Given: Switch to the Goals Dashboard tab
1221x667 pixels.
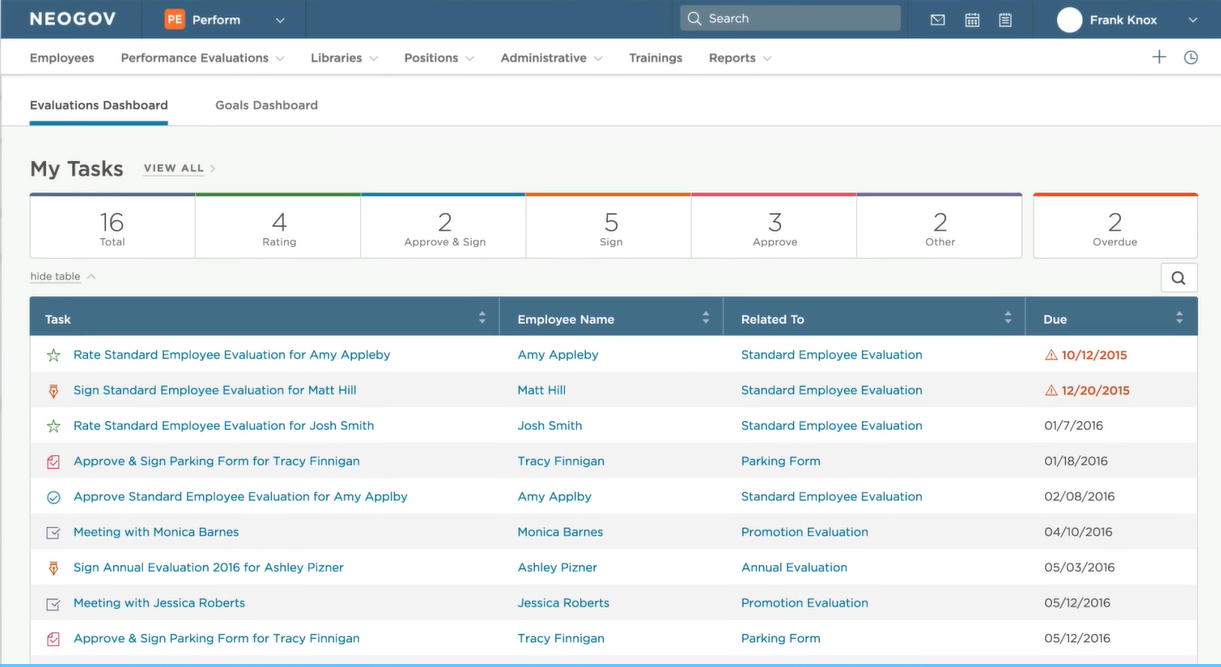Looking at the screenshot, I should pyautogui.click(x=266, y=105).
